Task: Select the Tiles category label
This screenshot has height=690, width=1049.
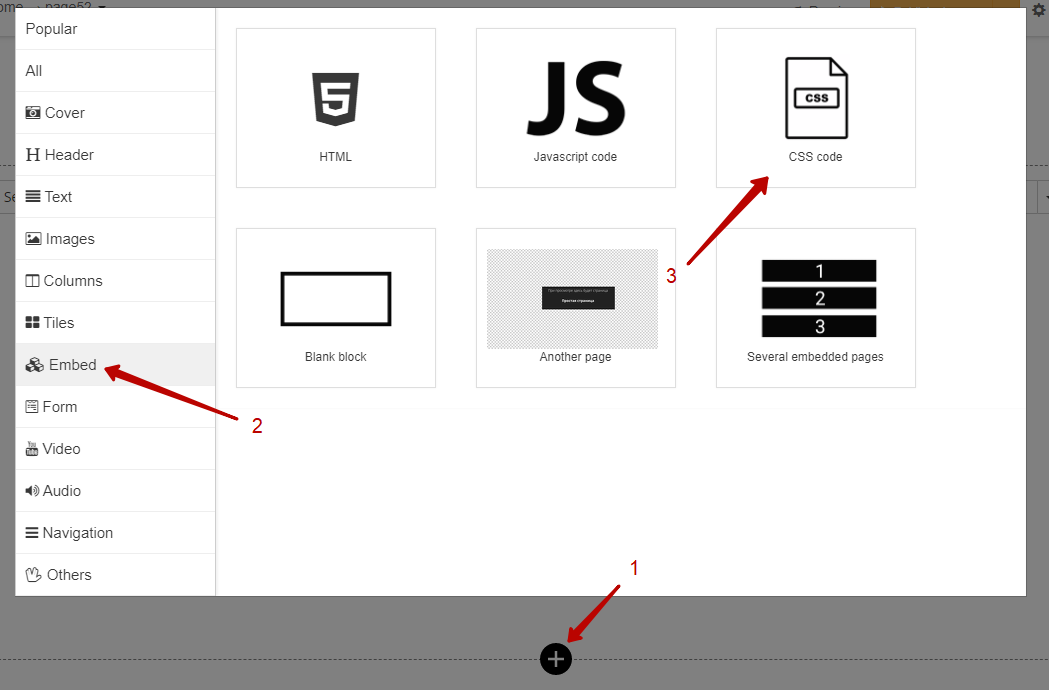Action: pyautogui.click(x=59, y=323)
